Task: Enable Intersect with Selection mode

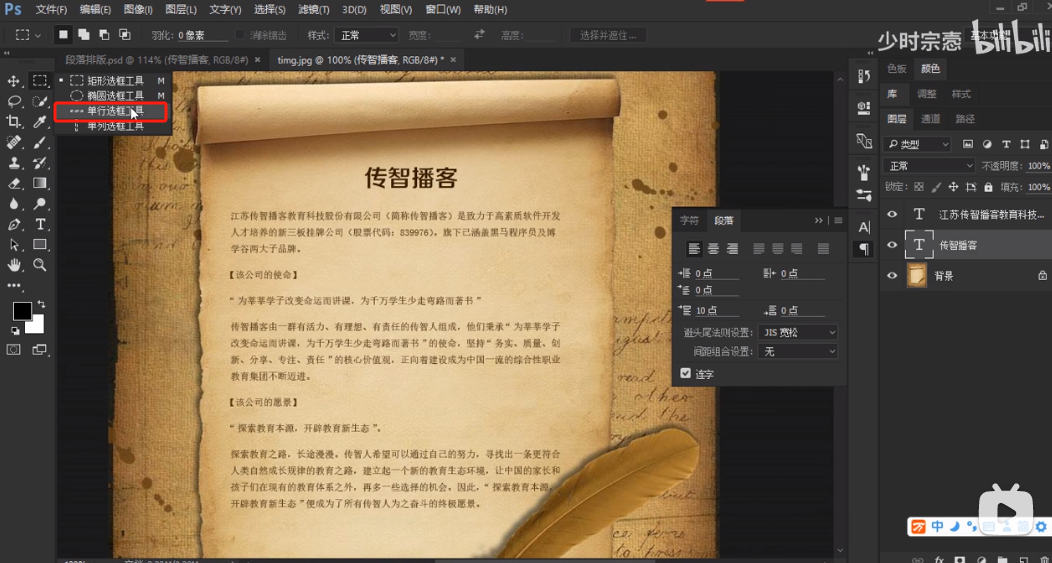Action: (x=124, y=34)
